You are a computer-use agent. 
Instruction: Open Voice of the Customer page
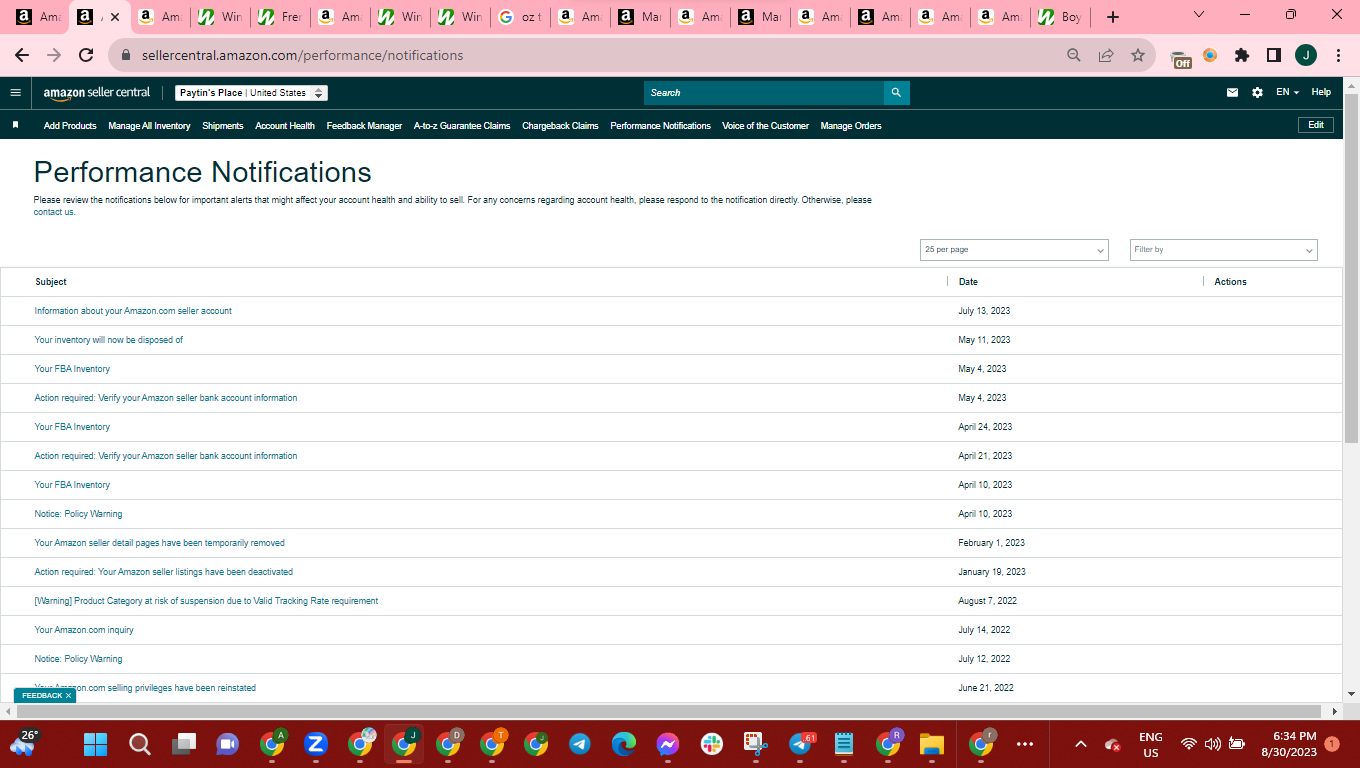(765, 126)
